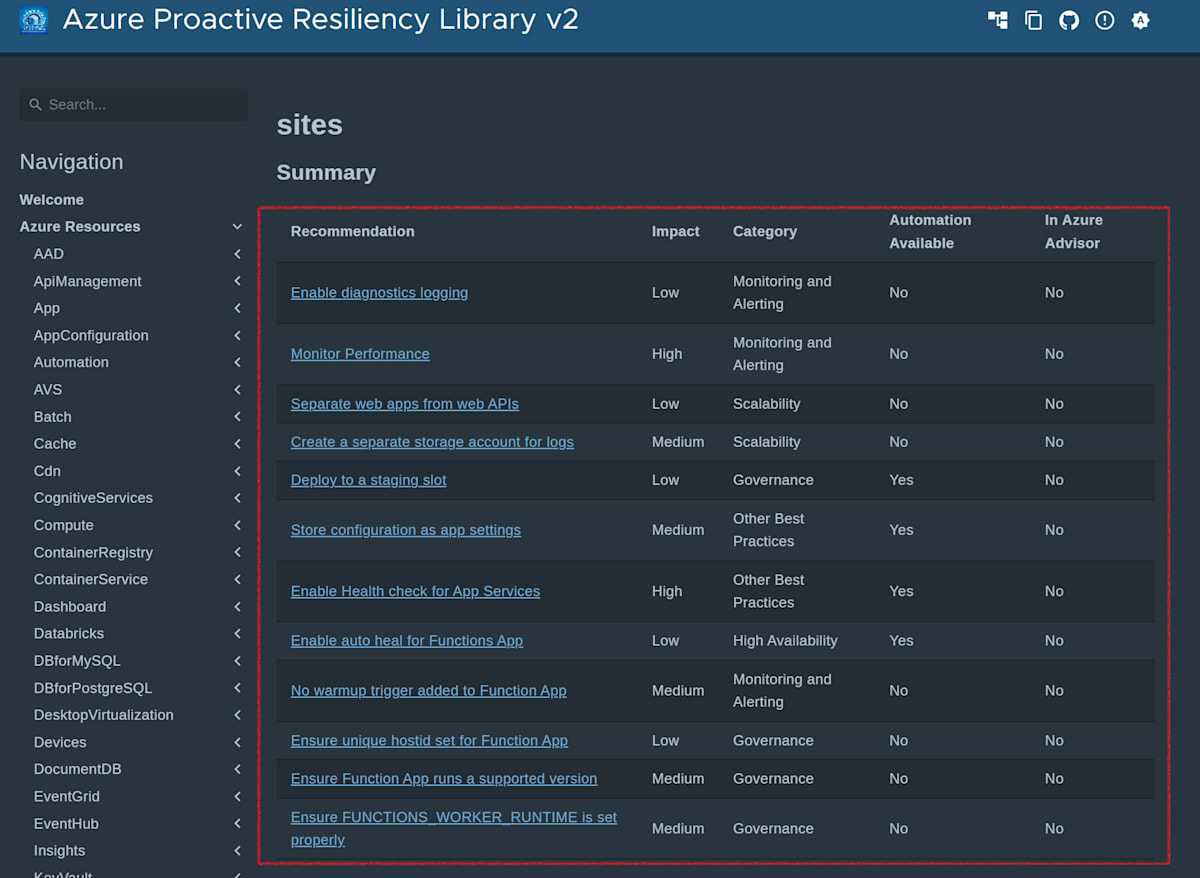Viewport: 1200px width, 878px height.
Task: Expand the Databricks sidebar section
Action: click(x=237, y=633)
